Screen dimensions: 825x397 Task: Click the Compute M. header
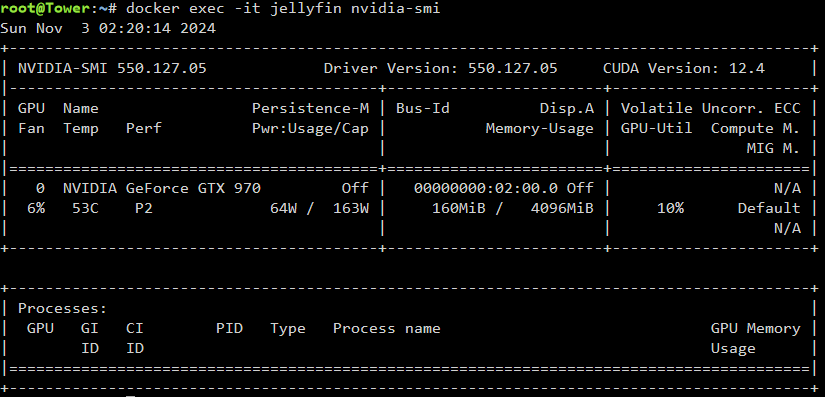pos(756,128)
